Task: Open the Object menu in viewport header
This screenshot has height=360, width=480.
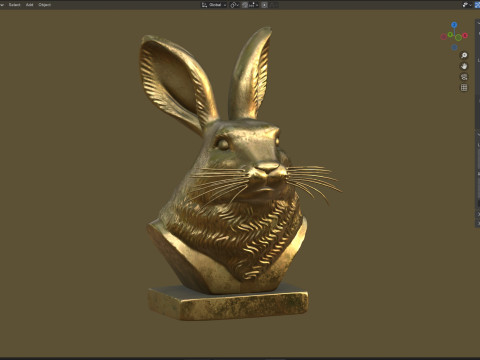Action: tap(45, 5)
